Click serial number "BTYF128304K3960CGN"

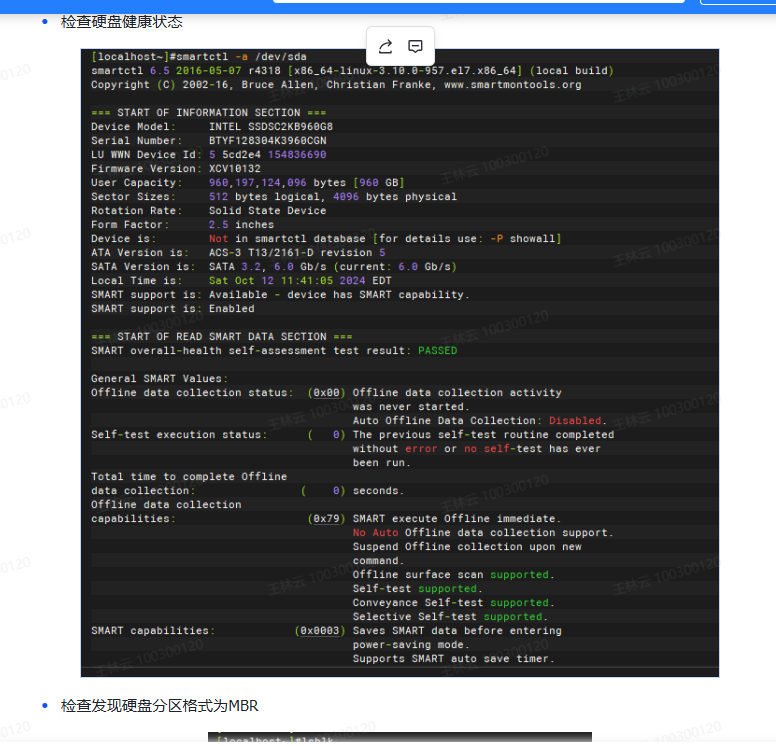pyautogui.click(x=268, y=141)
